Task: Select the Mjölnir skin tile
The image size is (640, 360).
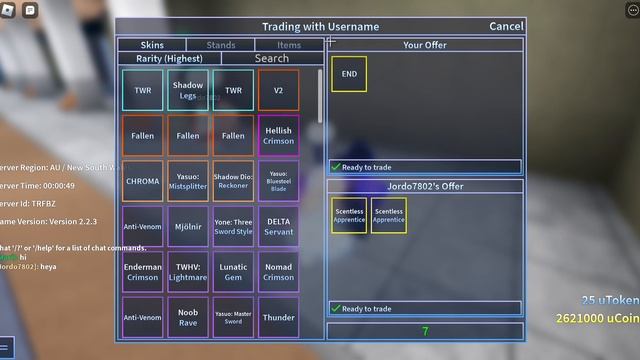Action: pyautogui.click(x=188, y=227)
